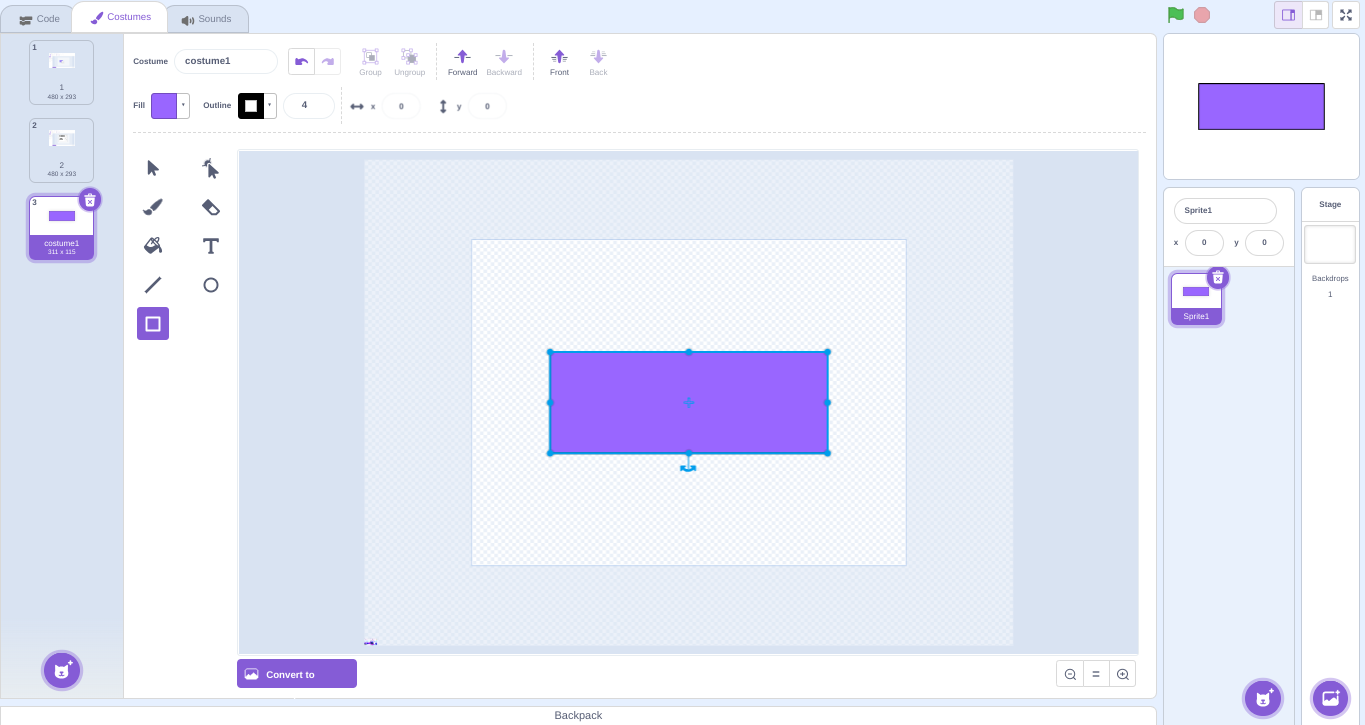Image resolution: width=1365 pixels, height=725 pixels.
Task: Enter full screen stage mode
Action: coord(1345,15)
